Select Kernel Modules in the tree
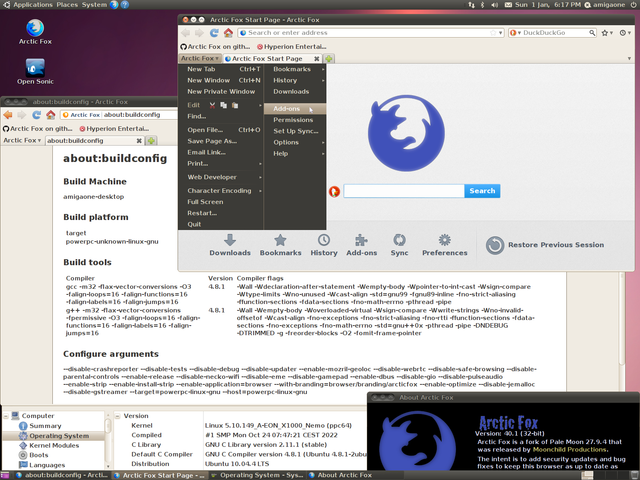Screen dimensions: 640x480 (x=54, y=445)
